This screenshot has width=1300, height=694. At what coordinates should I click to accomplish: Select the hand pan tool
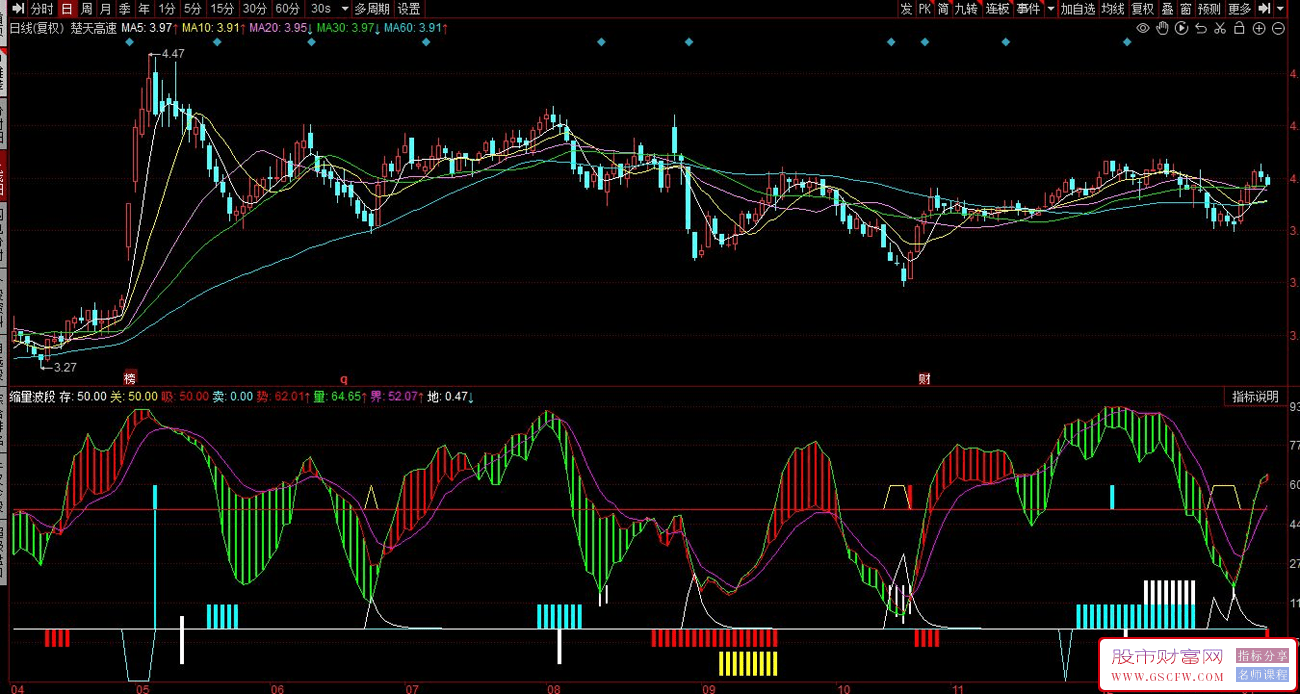pyautogui.click(x=1162, y=28)
